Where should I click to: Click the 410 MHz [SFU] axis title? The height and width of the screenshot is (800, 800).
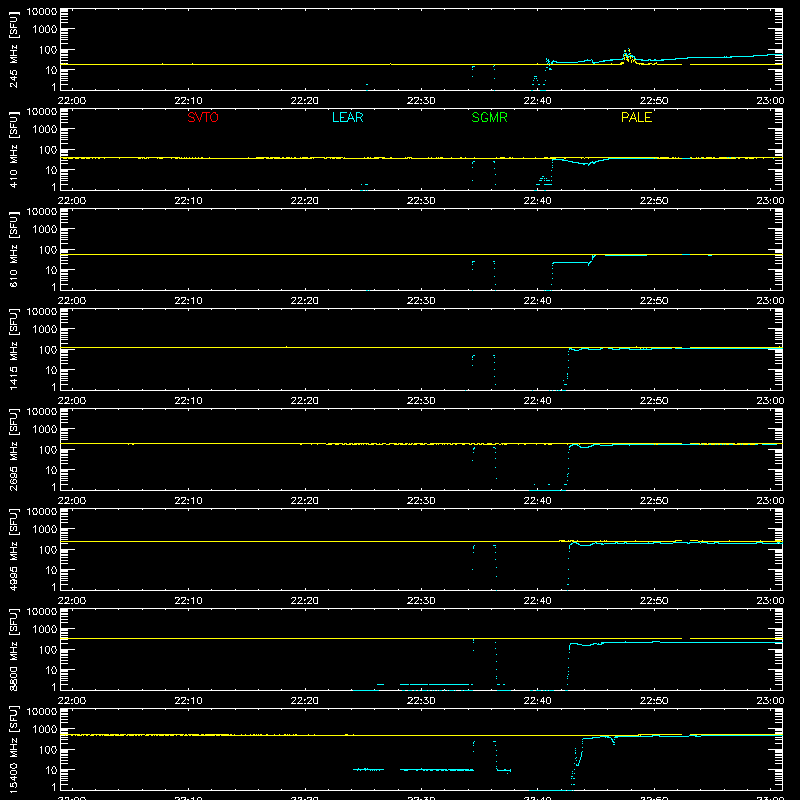click(14, 149)
